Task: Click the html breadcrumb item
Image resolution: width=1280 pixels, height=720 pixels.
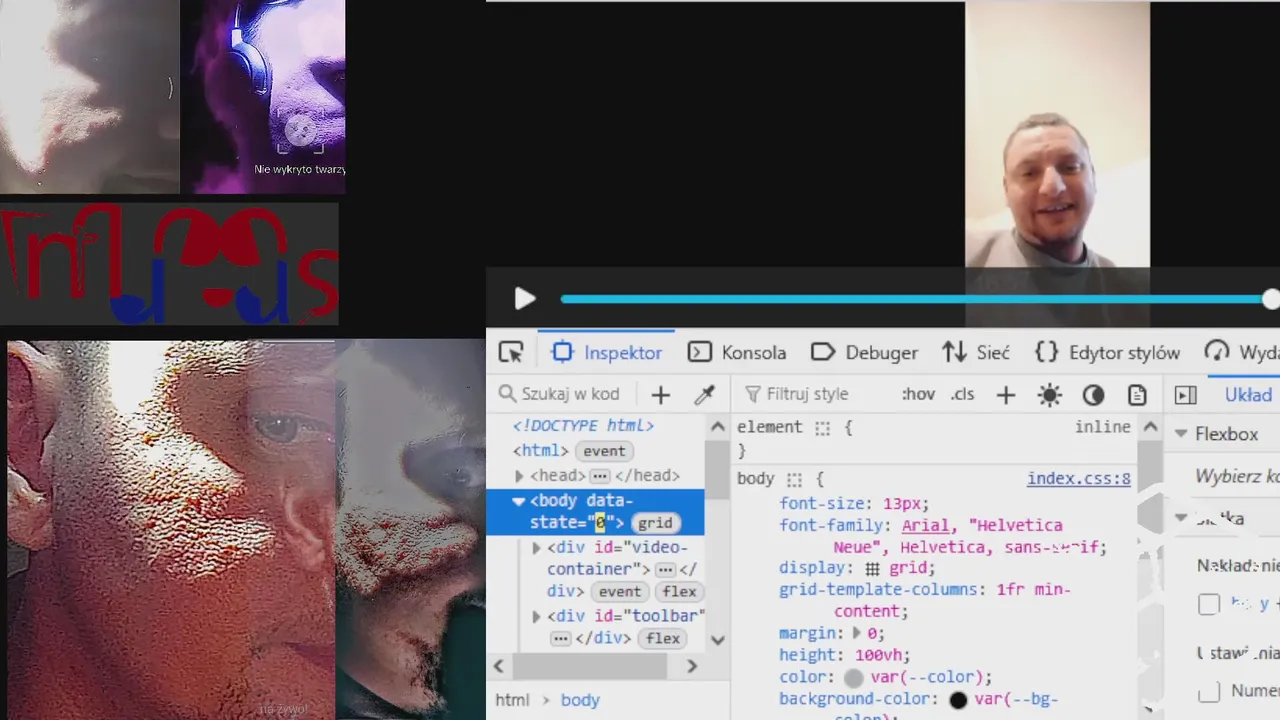Action: [x=512, y=700]
